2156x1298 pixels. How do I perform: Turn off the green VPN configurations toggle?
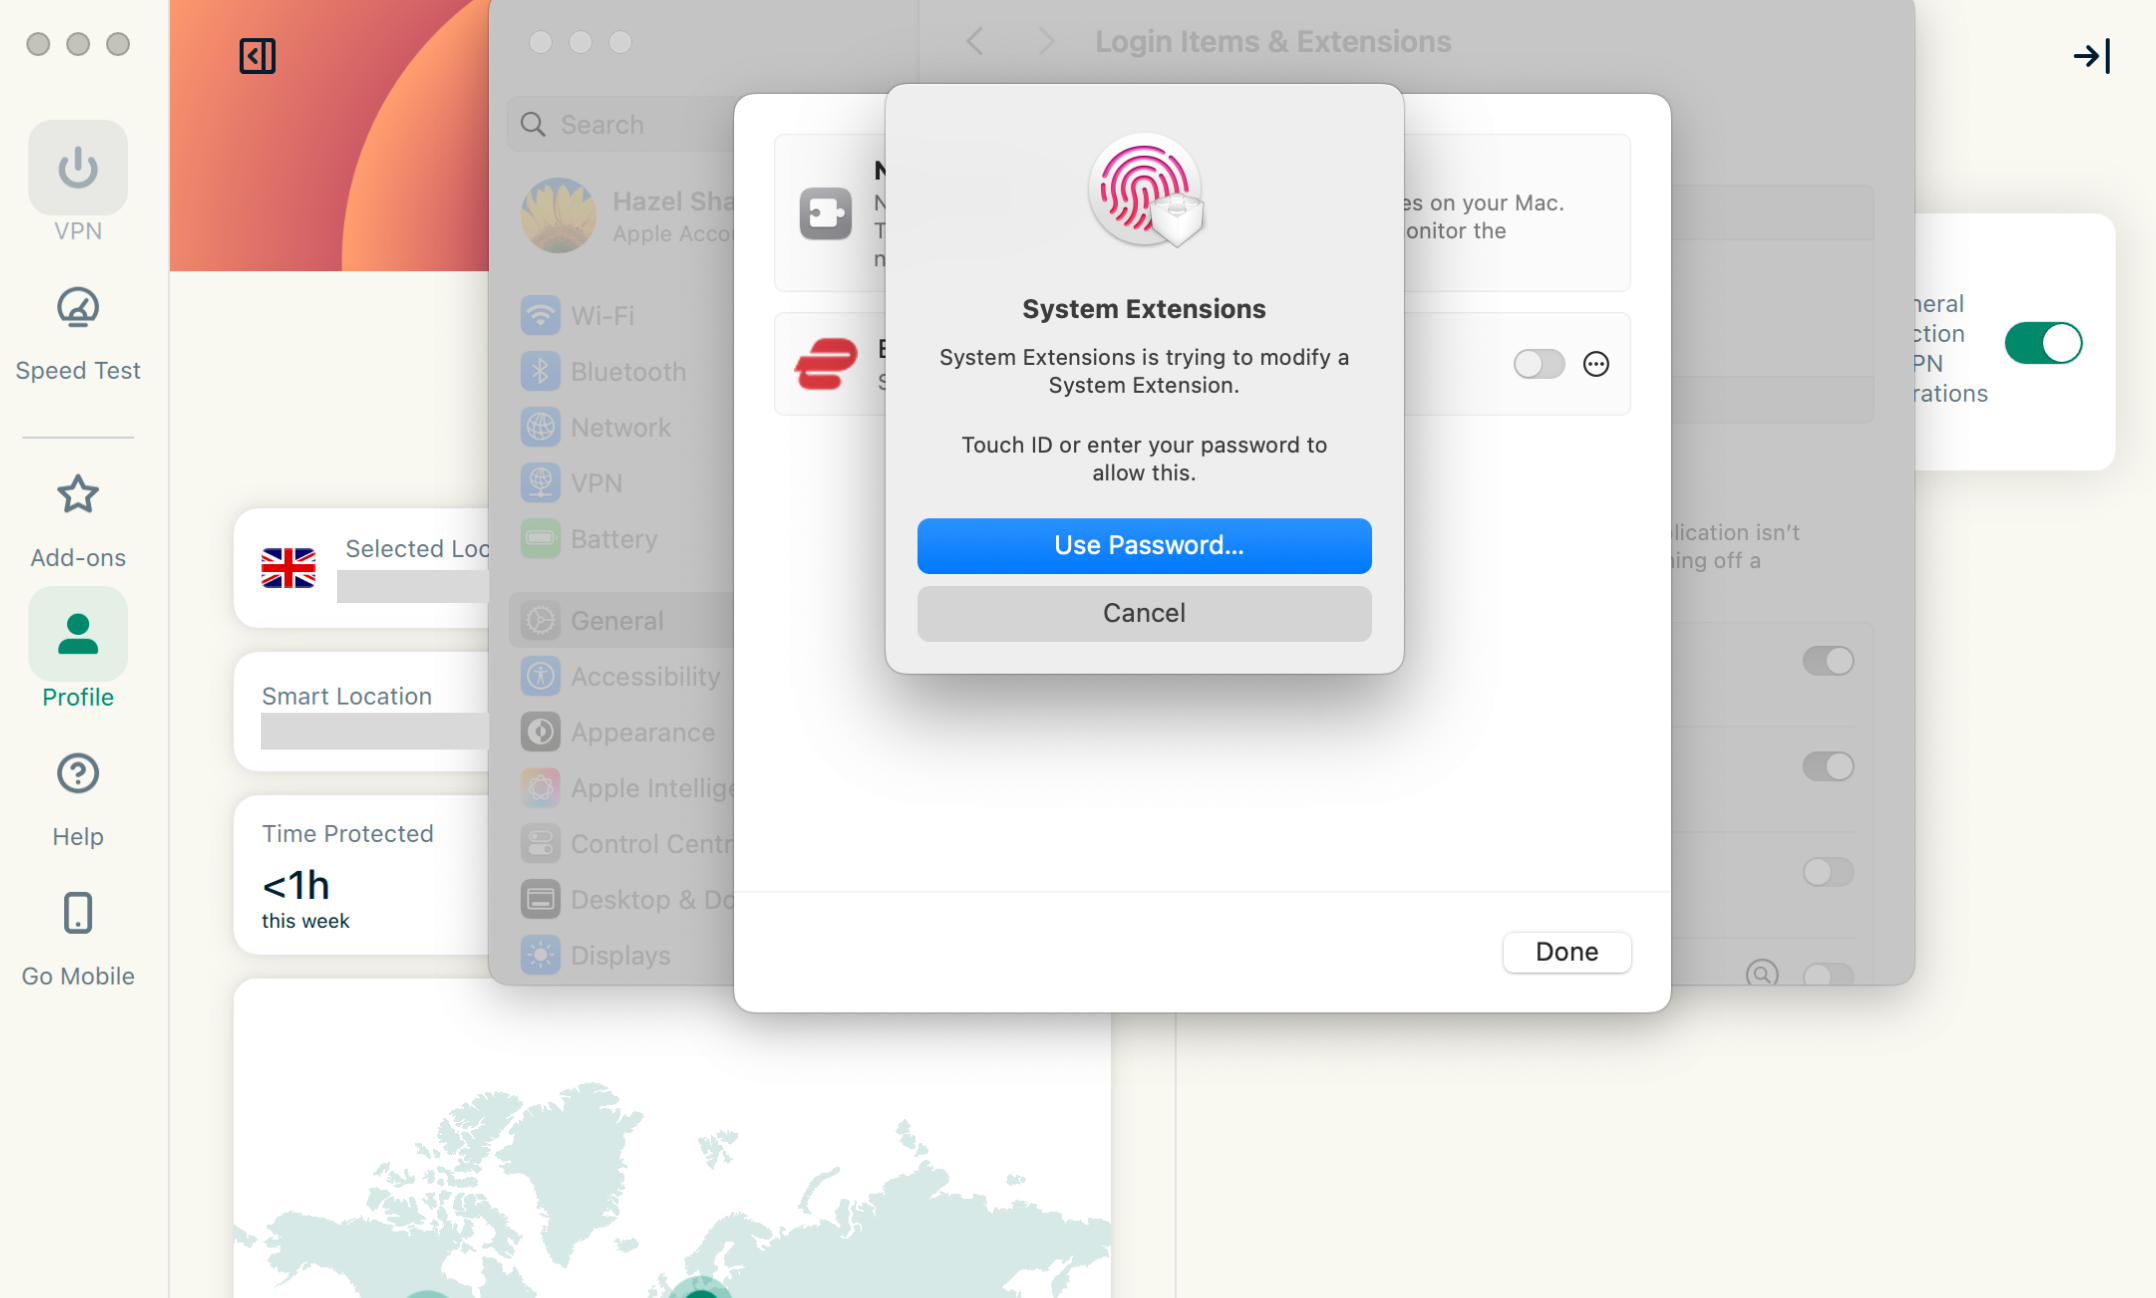(2043, 343)
